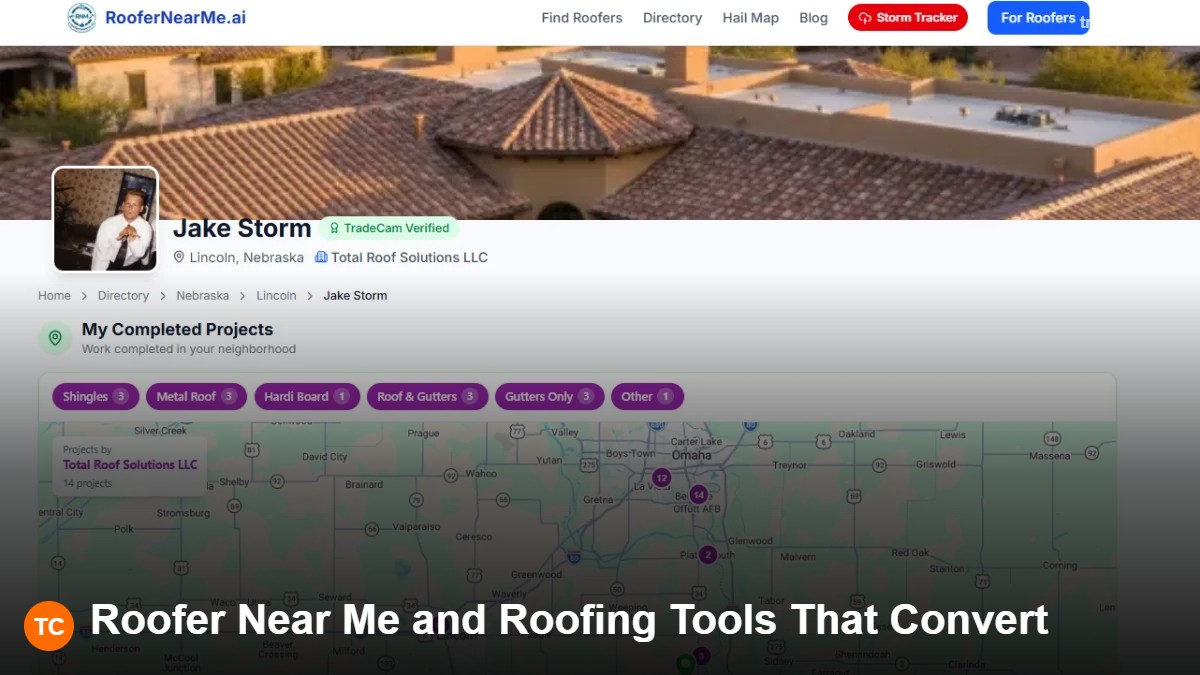This screenshot has width=1200, height=675.
Task: Click the TradeCam Verified badge
Action: [x=389, y=228]
